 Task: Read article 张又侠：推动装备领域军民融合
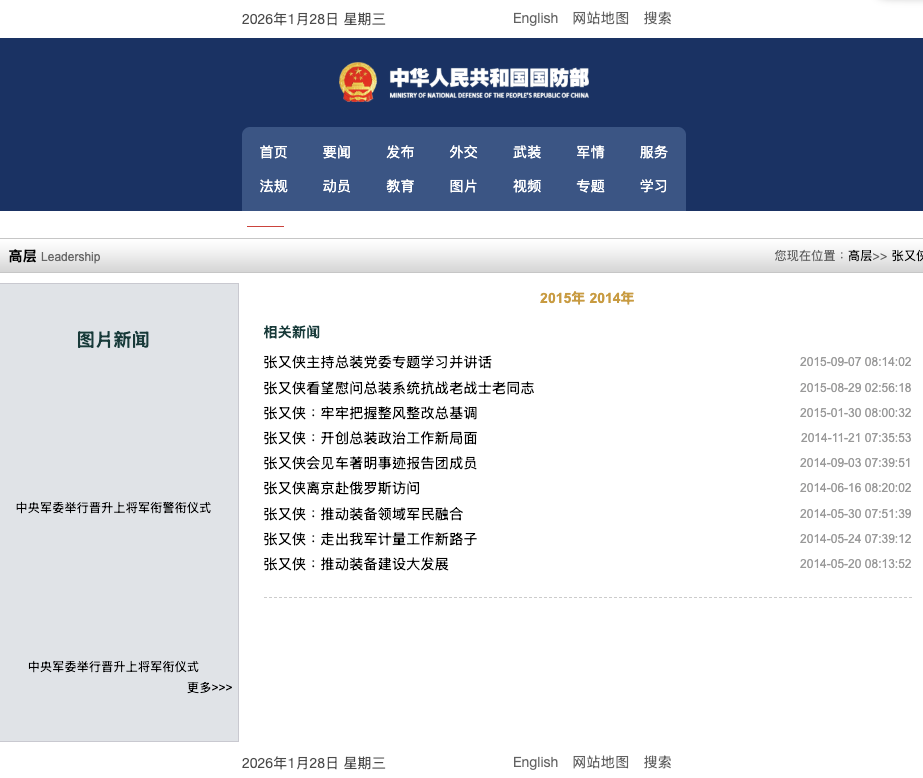tap(363, 514)
